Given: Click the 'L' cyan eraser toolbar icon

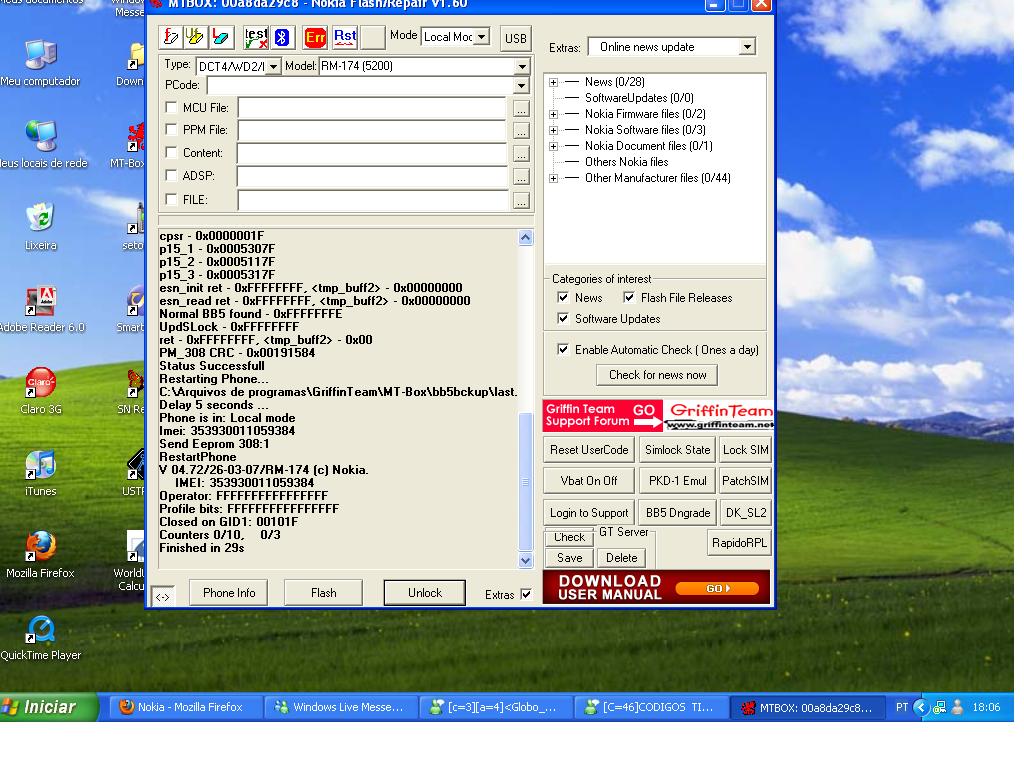Looking at the screenshot, I should coord(221,37).
